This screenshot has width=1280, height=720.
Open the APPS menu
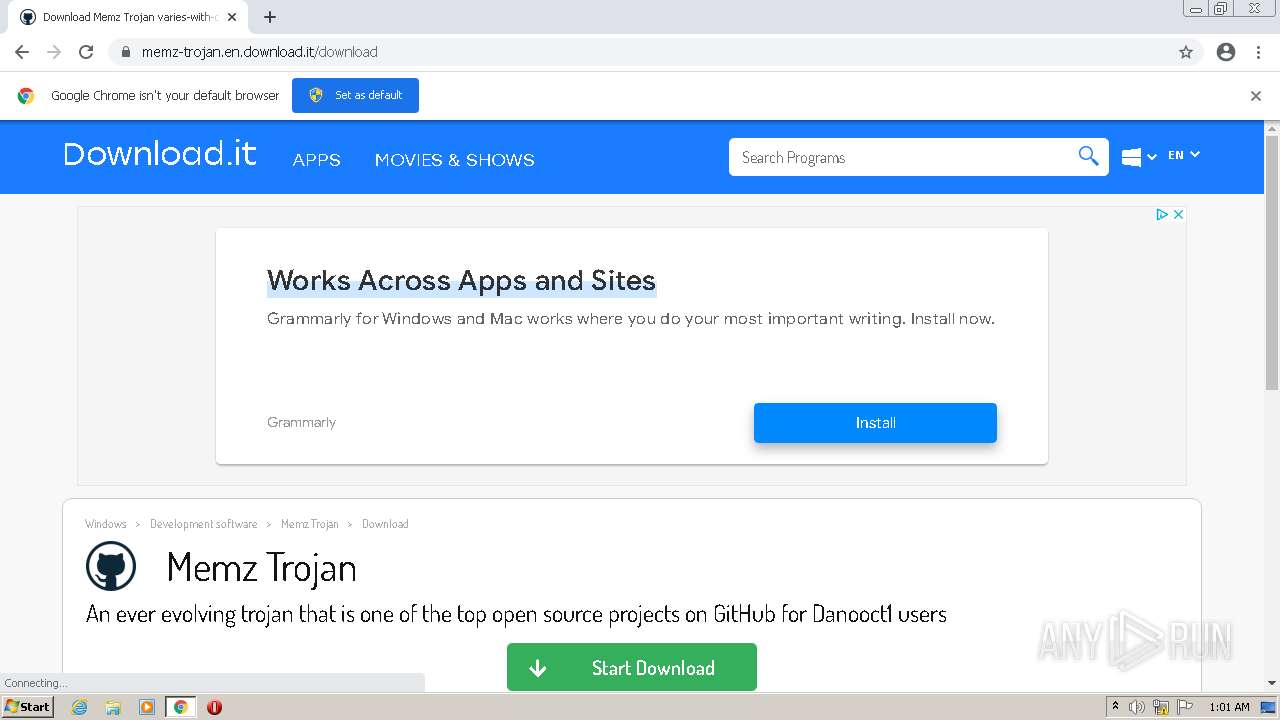coord(316,160)
